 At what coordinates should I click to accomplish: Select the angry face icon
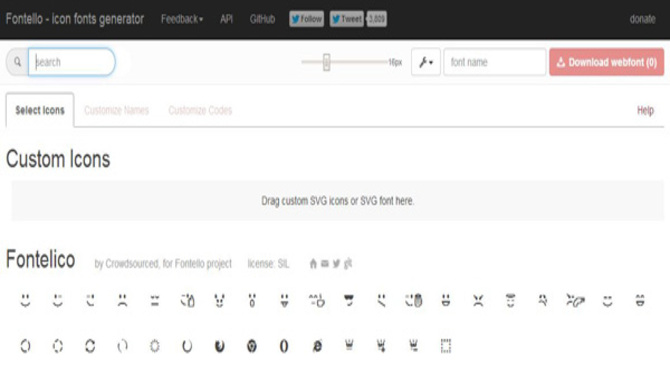pyautogui.click(x=478, y=300)
